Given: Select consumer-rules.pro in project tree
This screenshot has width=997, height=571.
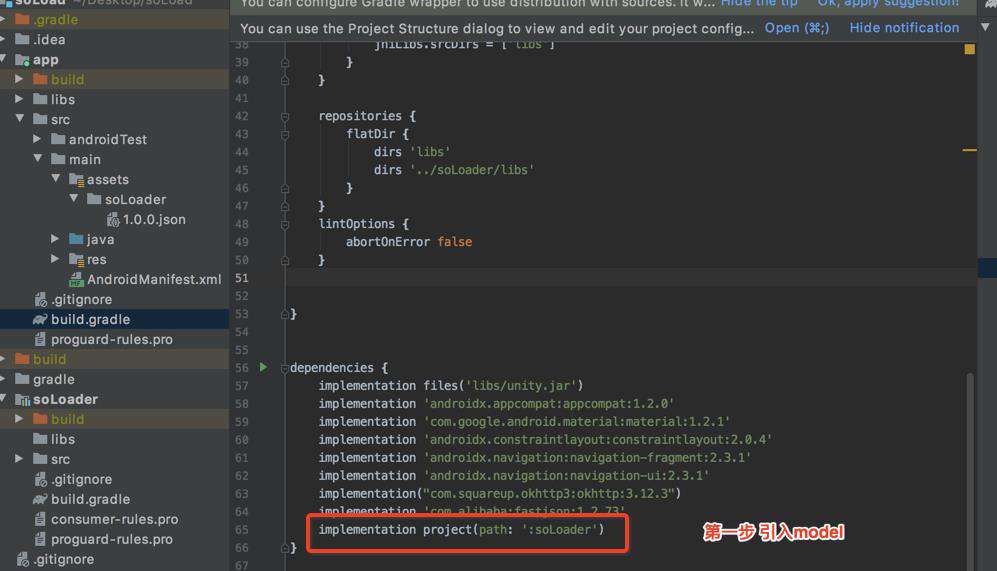Looking at the screenshot, I should [x=114, y=519].
